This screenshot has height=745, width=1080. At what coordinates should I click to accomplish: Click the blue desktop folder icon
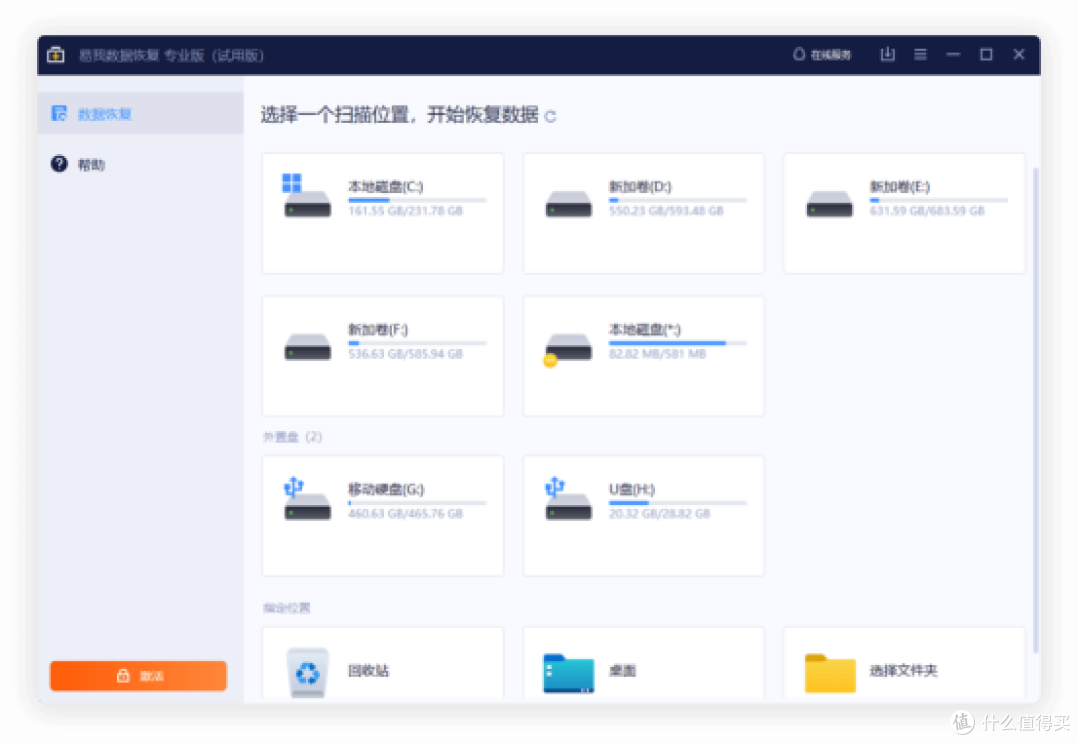pyautogui.click(x=568, y=673)
